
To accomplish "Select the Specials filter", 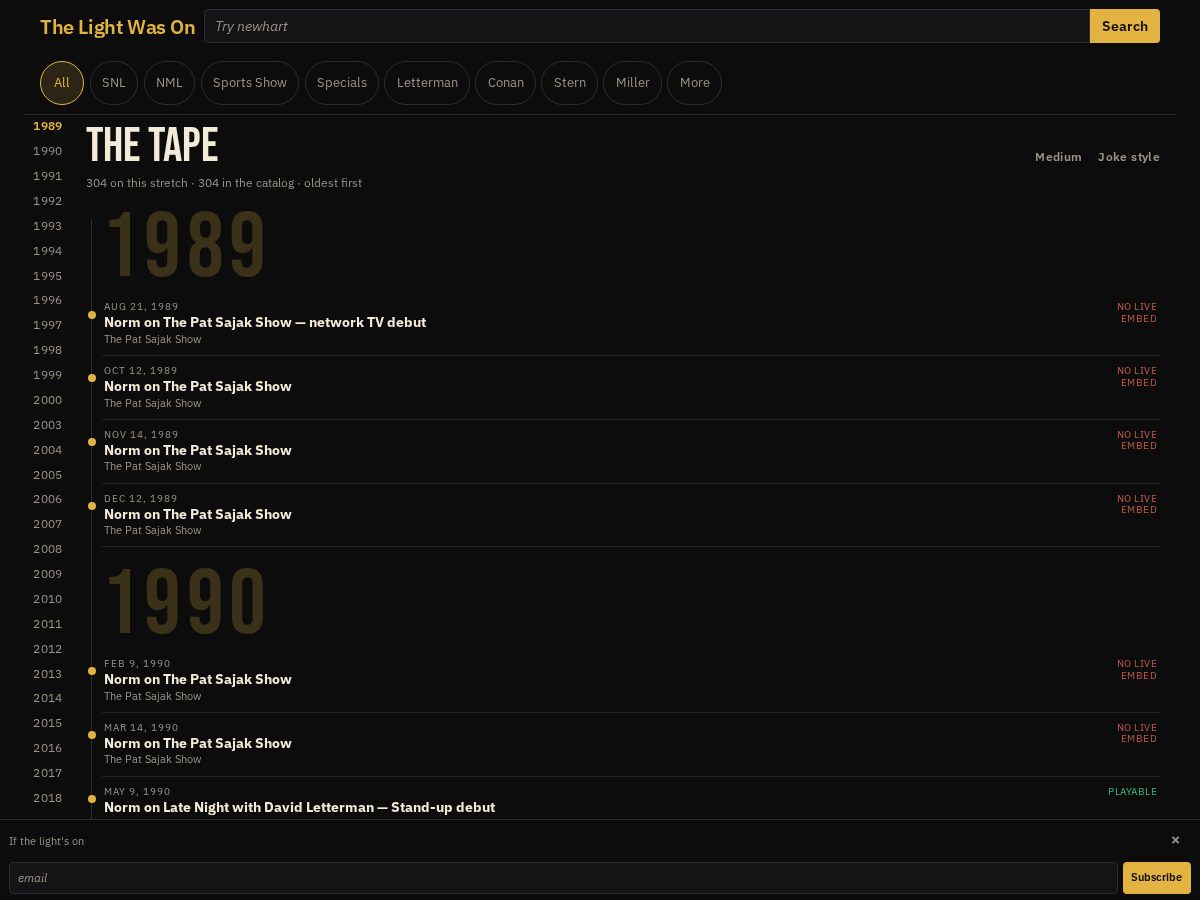I will (x=342, y=83).
